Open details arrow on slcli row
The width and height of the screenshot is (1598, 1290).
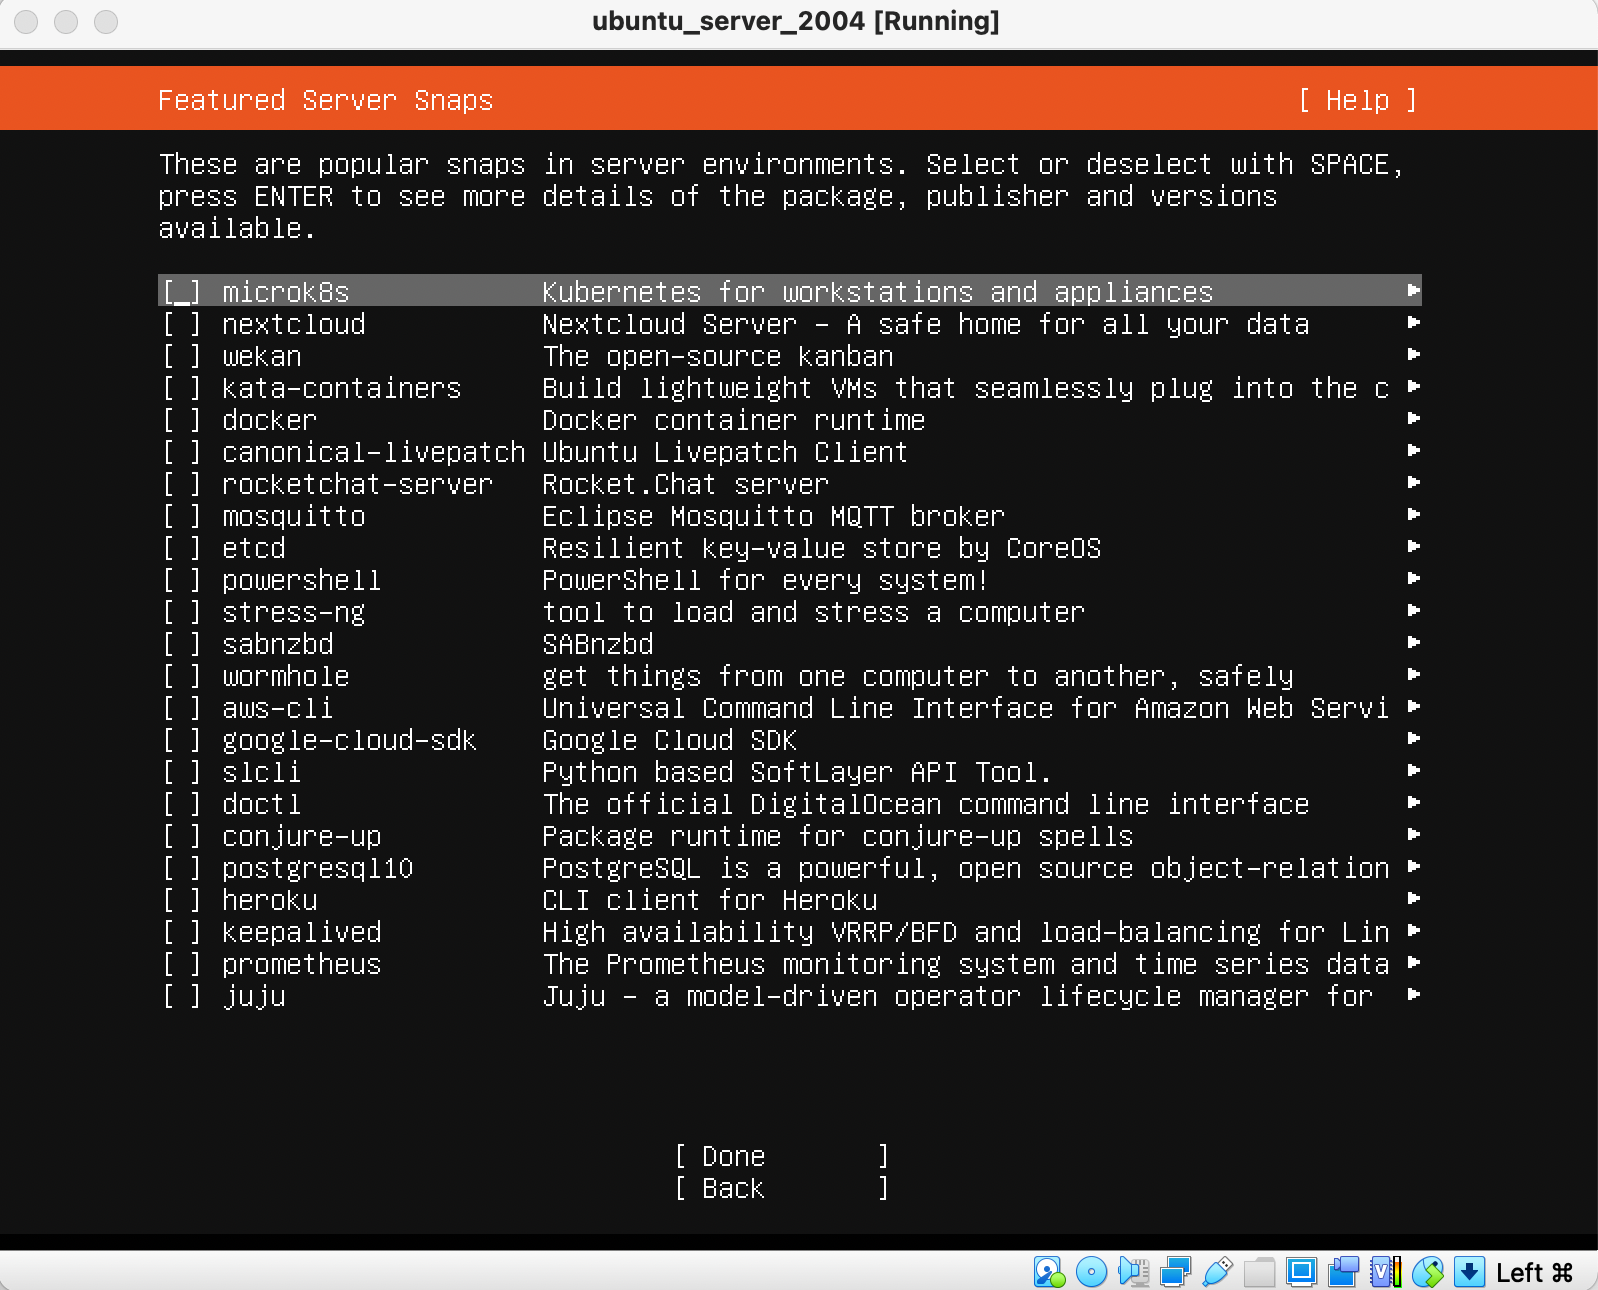(x=1413, y=770)
